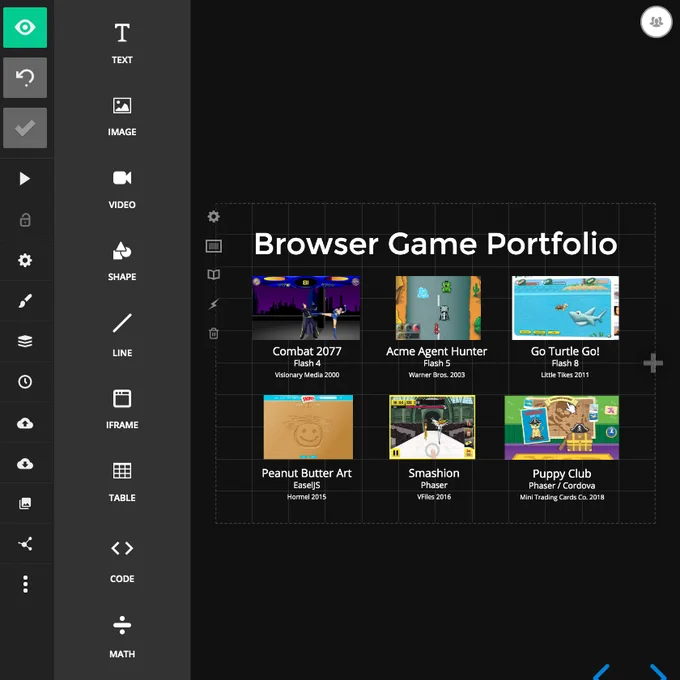This screenshot has width=680, height=680.
Task: Open the media library pictures icon
Action: click(25, 503)
